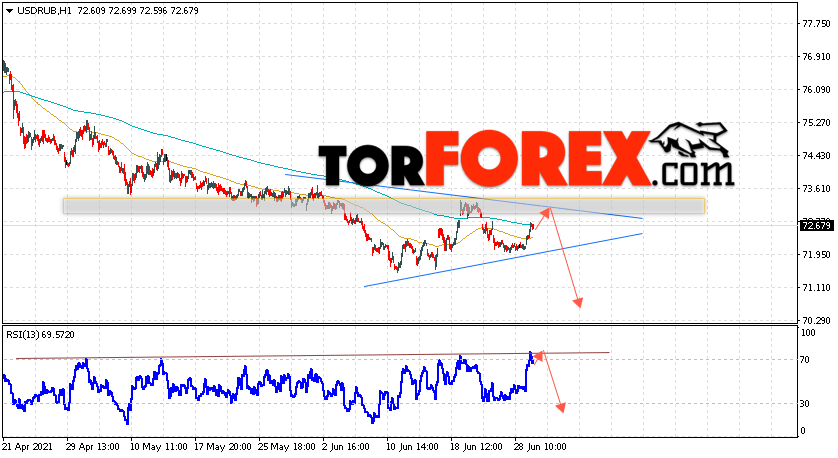Click the 10 Jun 14:00 time label
Viewport: 838px width, 458px height.
click(x=414, y=447)
